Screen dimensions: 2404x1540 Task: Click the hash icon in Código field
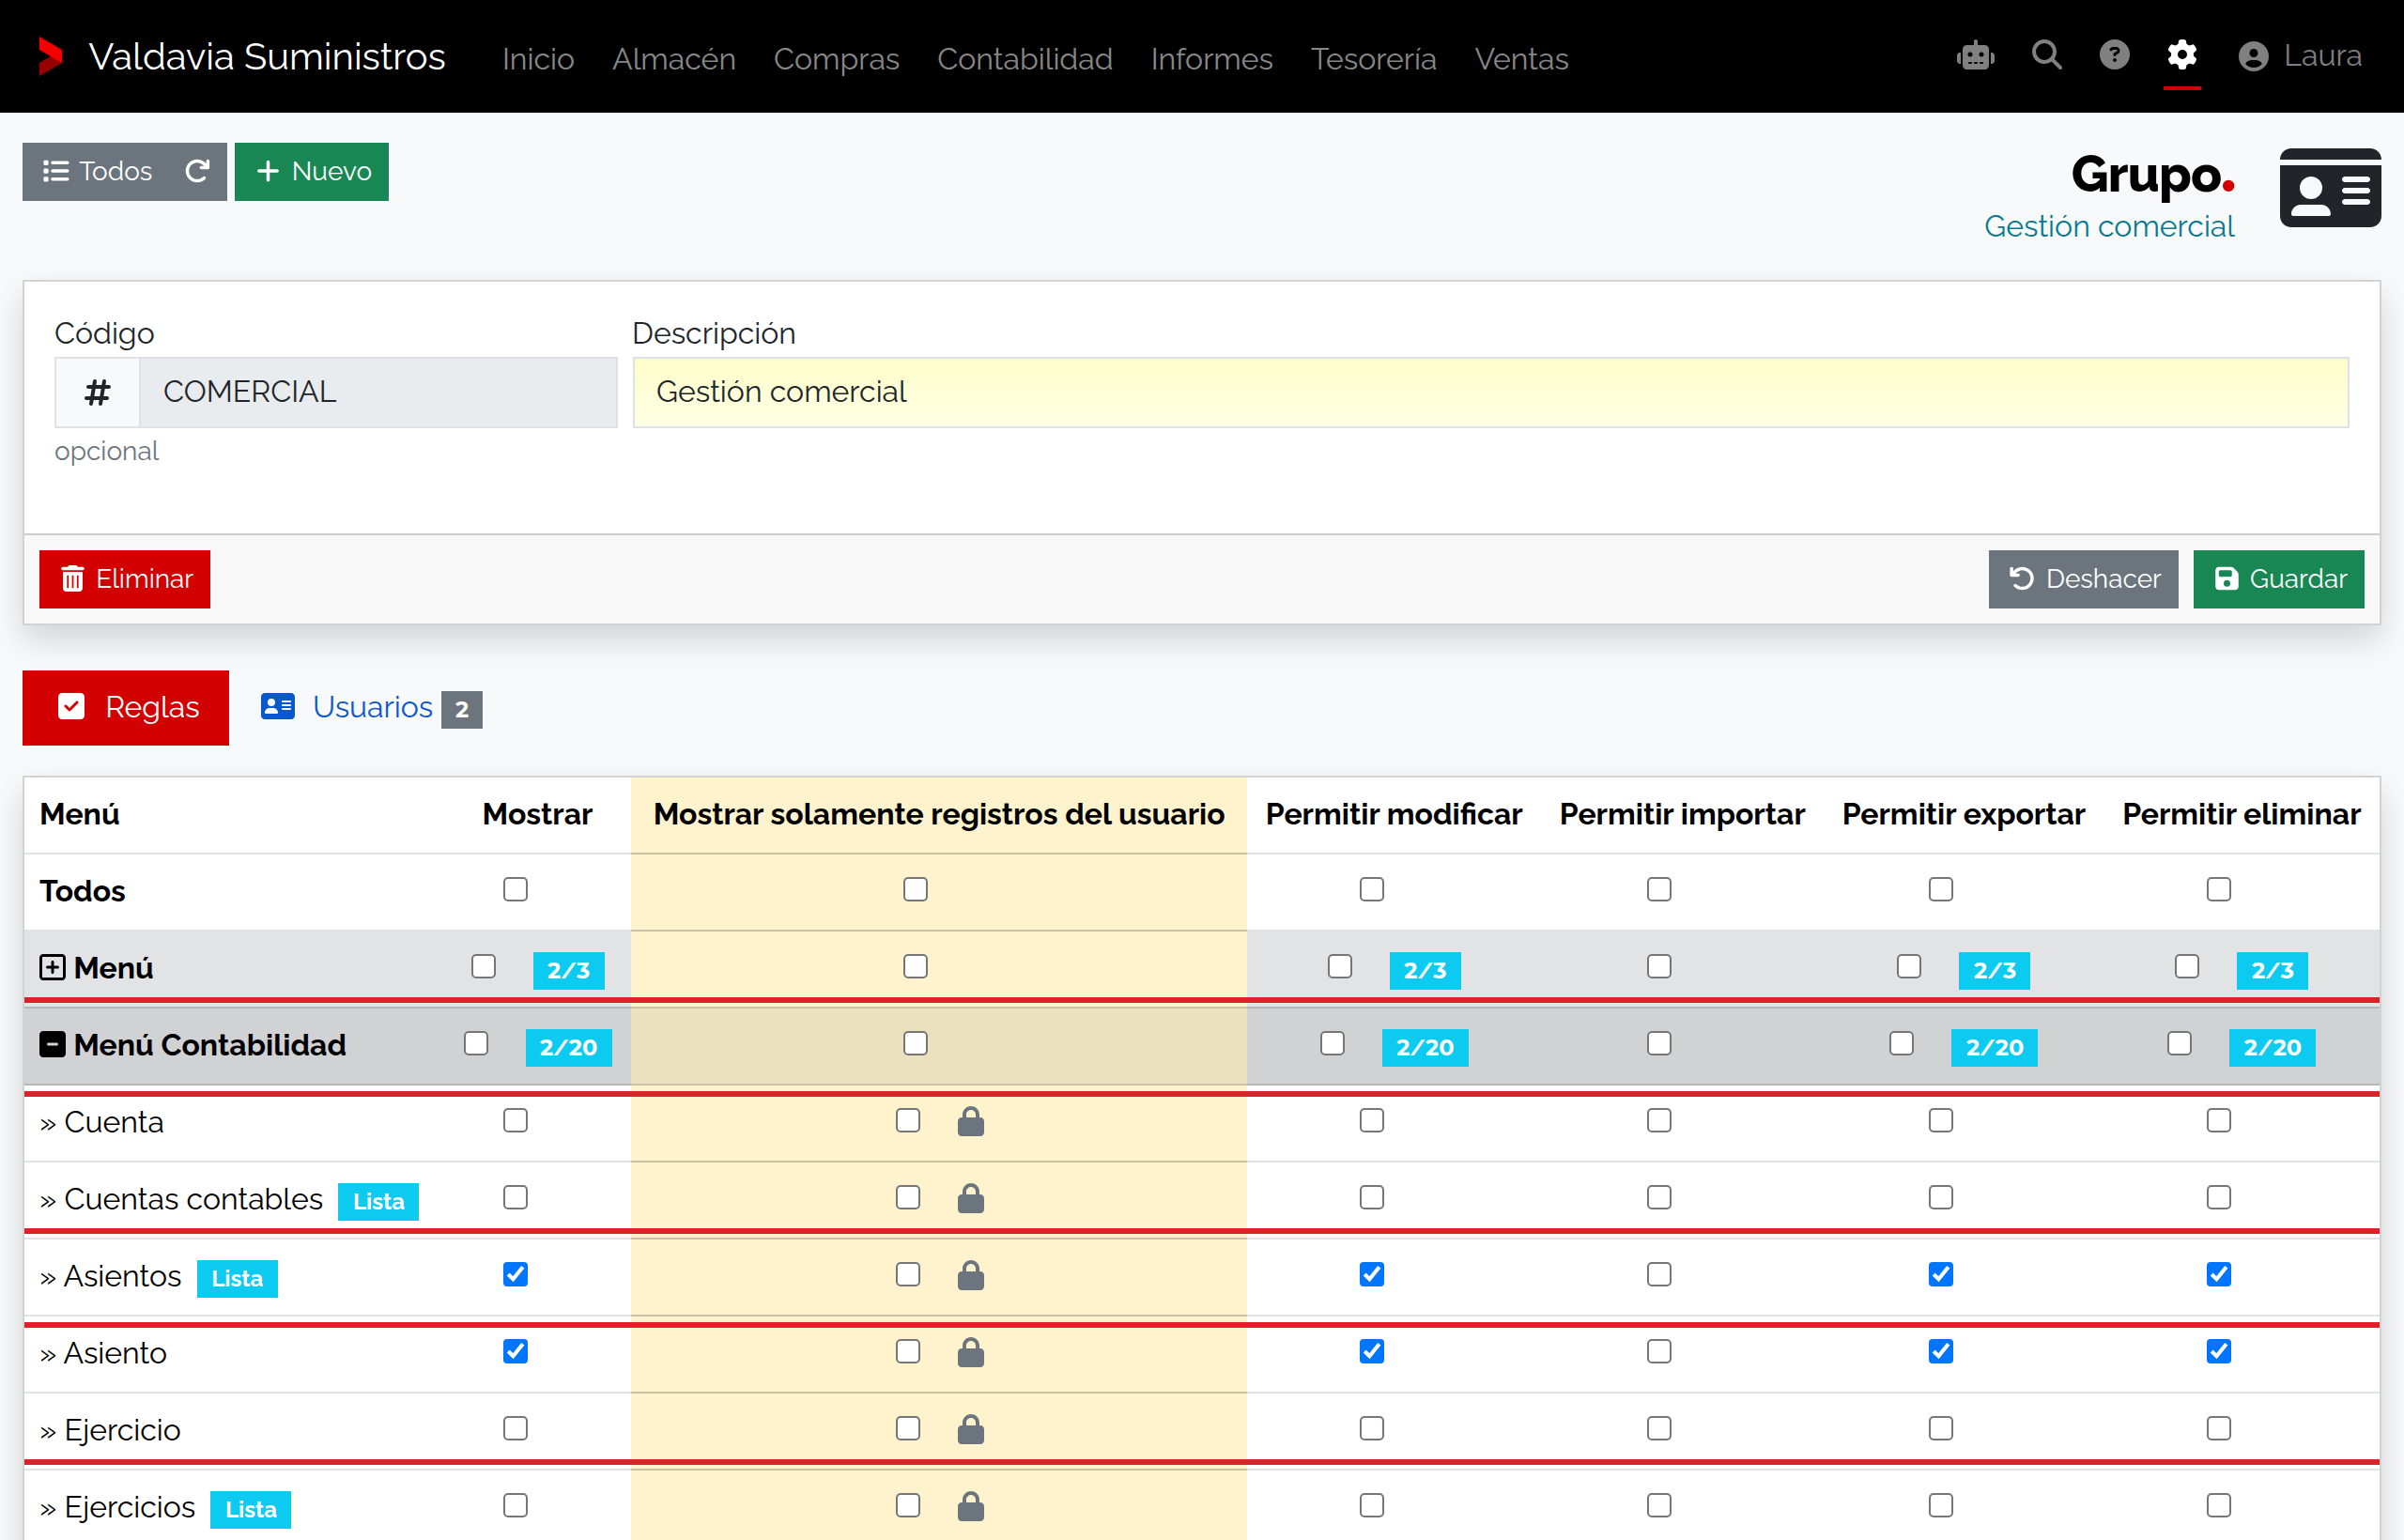point(97,392)
